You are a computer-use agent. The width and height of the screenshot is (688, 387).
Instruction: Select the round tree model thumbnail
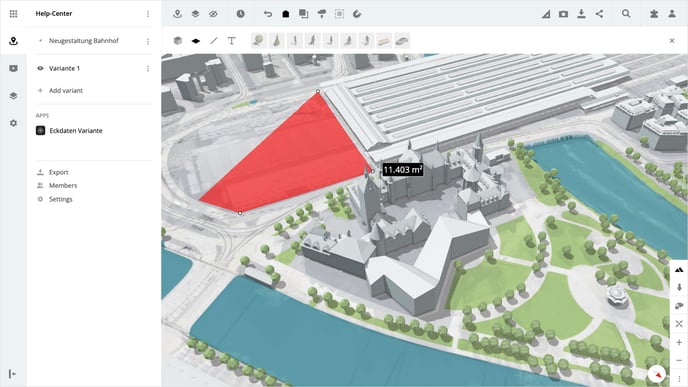click(258, 41)
